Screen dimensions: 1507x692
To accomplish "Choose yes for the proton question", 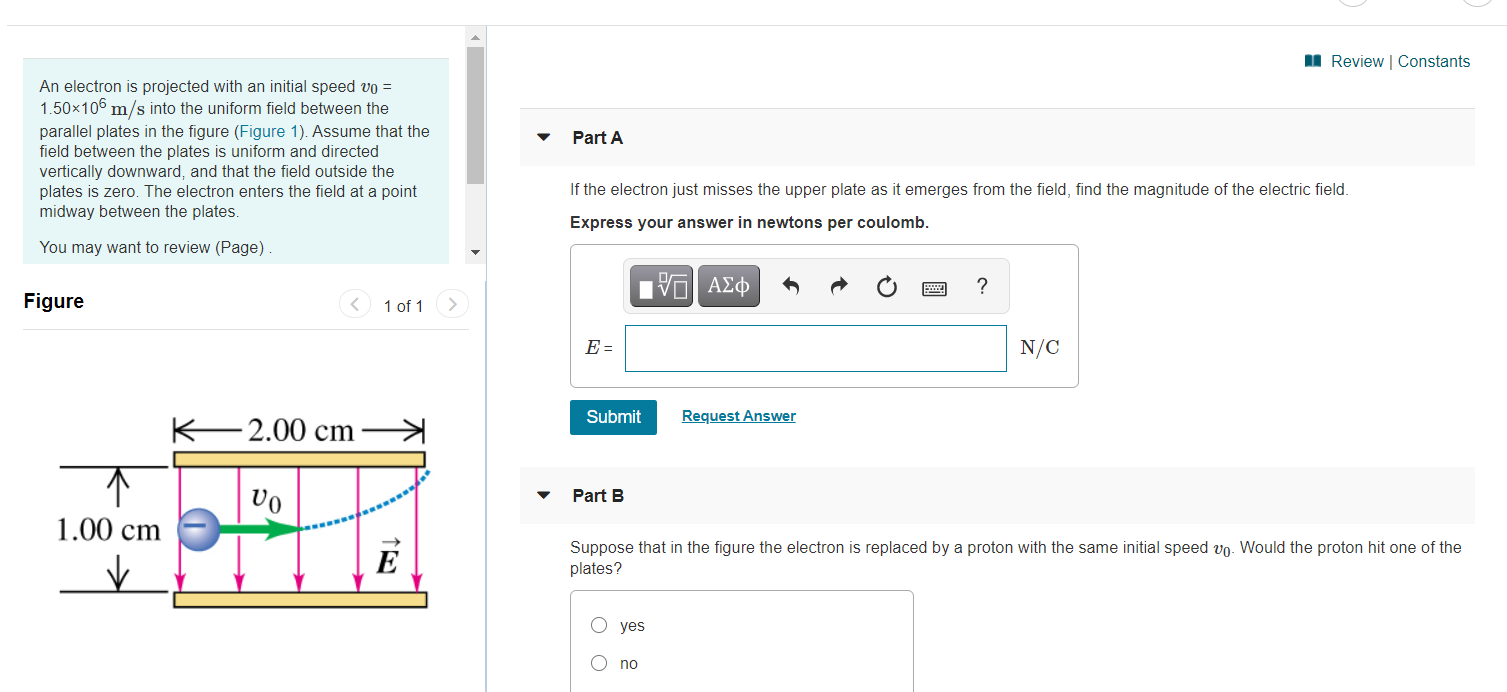I will [598, 624].
